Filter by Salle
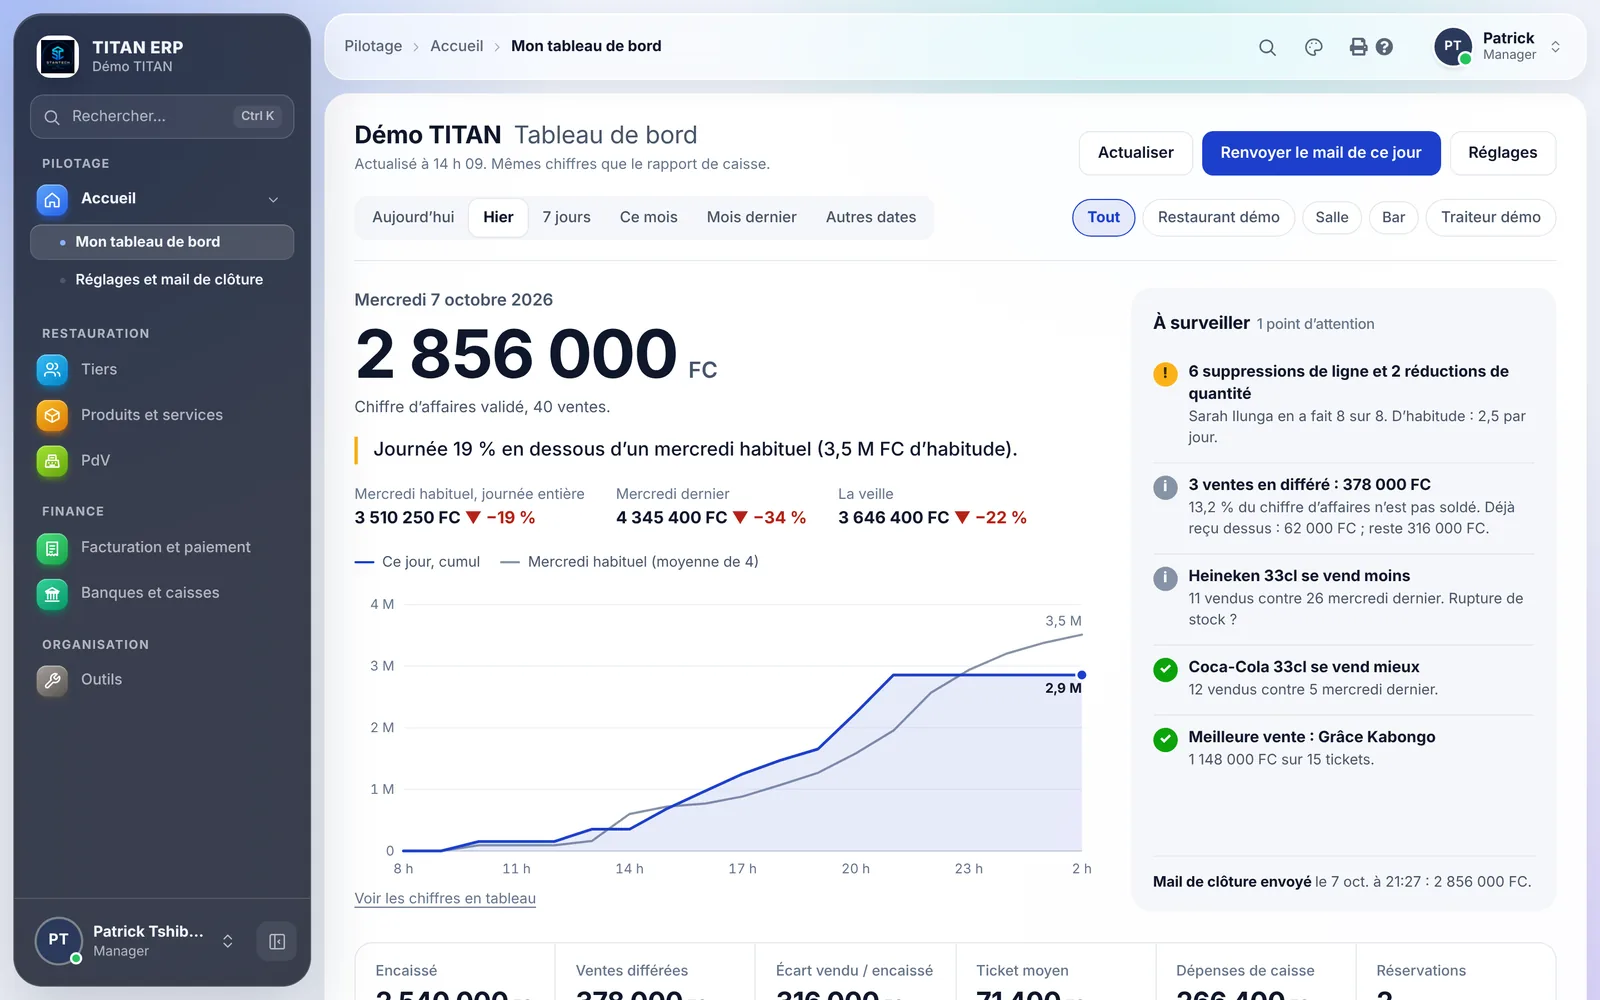 click(x=1332, y=218)
